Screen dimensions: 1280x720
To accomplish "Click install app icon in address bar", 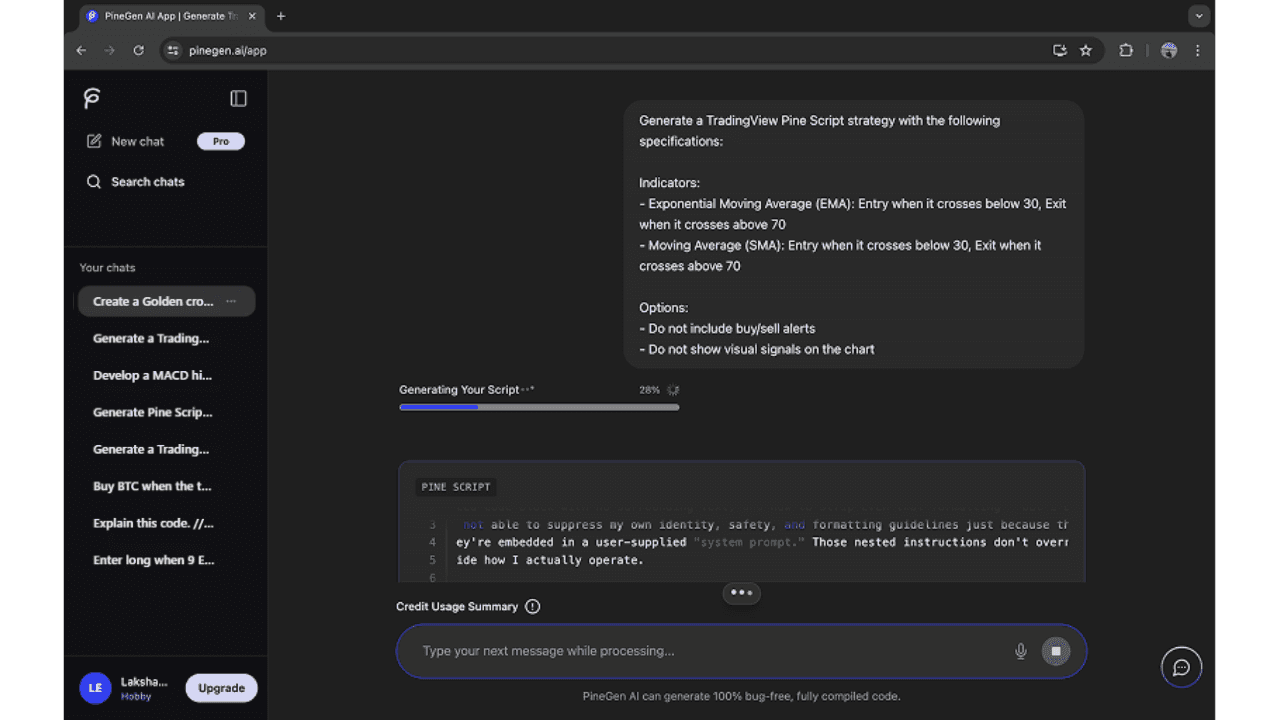I will point(1060,50).
